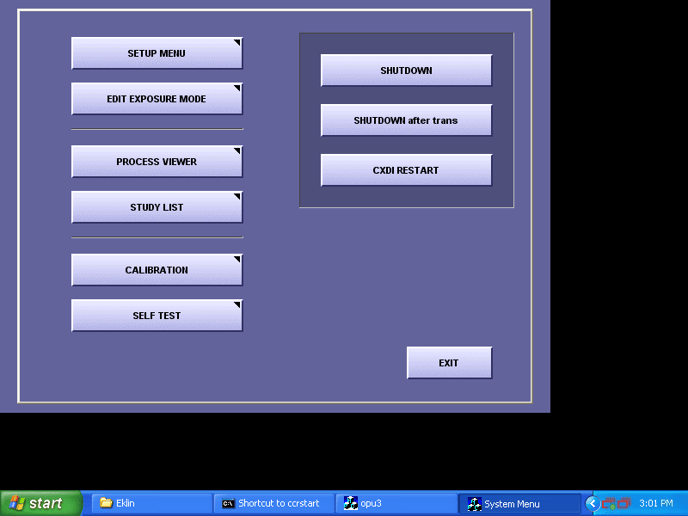Open the SETUP MENU
The height and width of the screenshot is (516, 688).
157,54
